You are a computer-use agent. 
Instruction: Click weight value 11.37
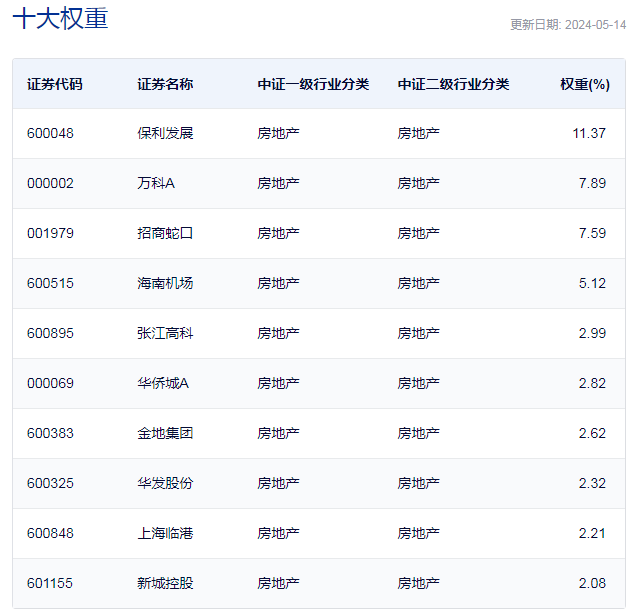click(589, 133)
